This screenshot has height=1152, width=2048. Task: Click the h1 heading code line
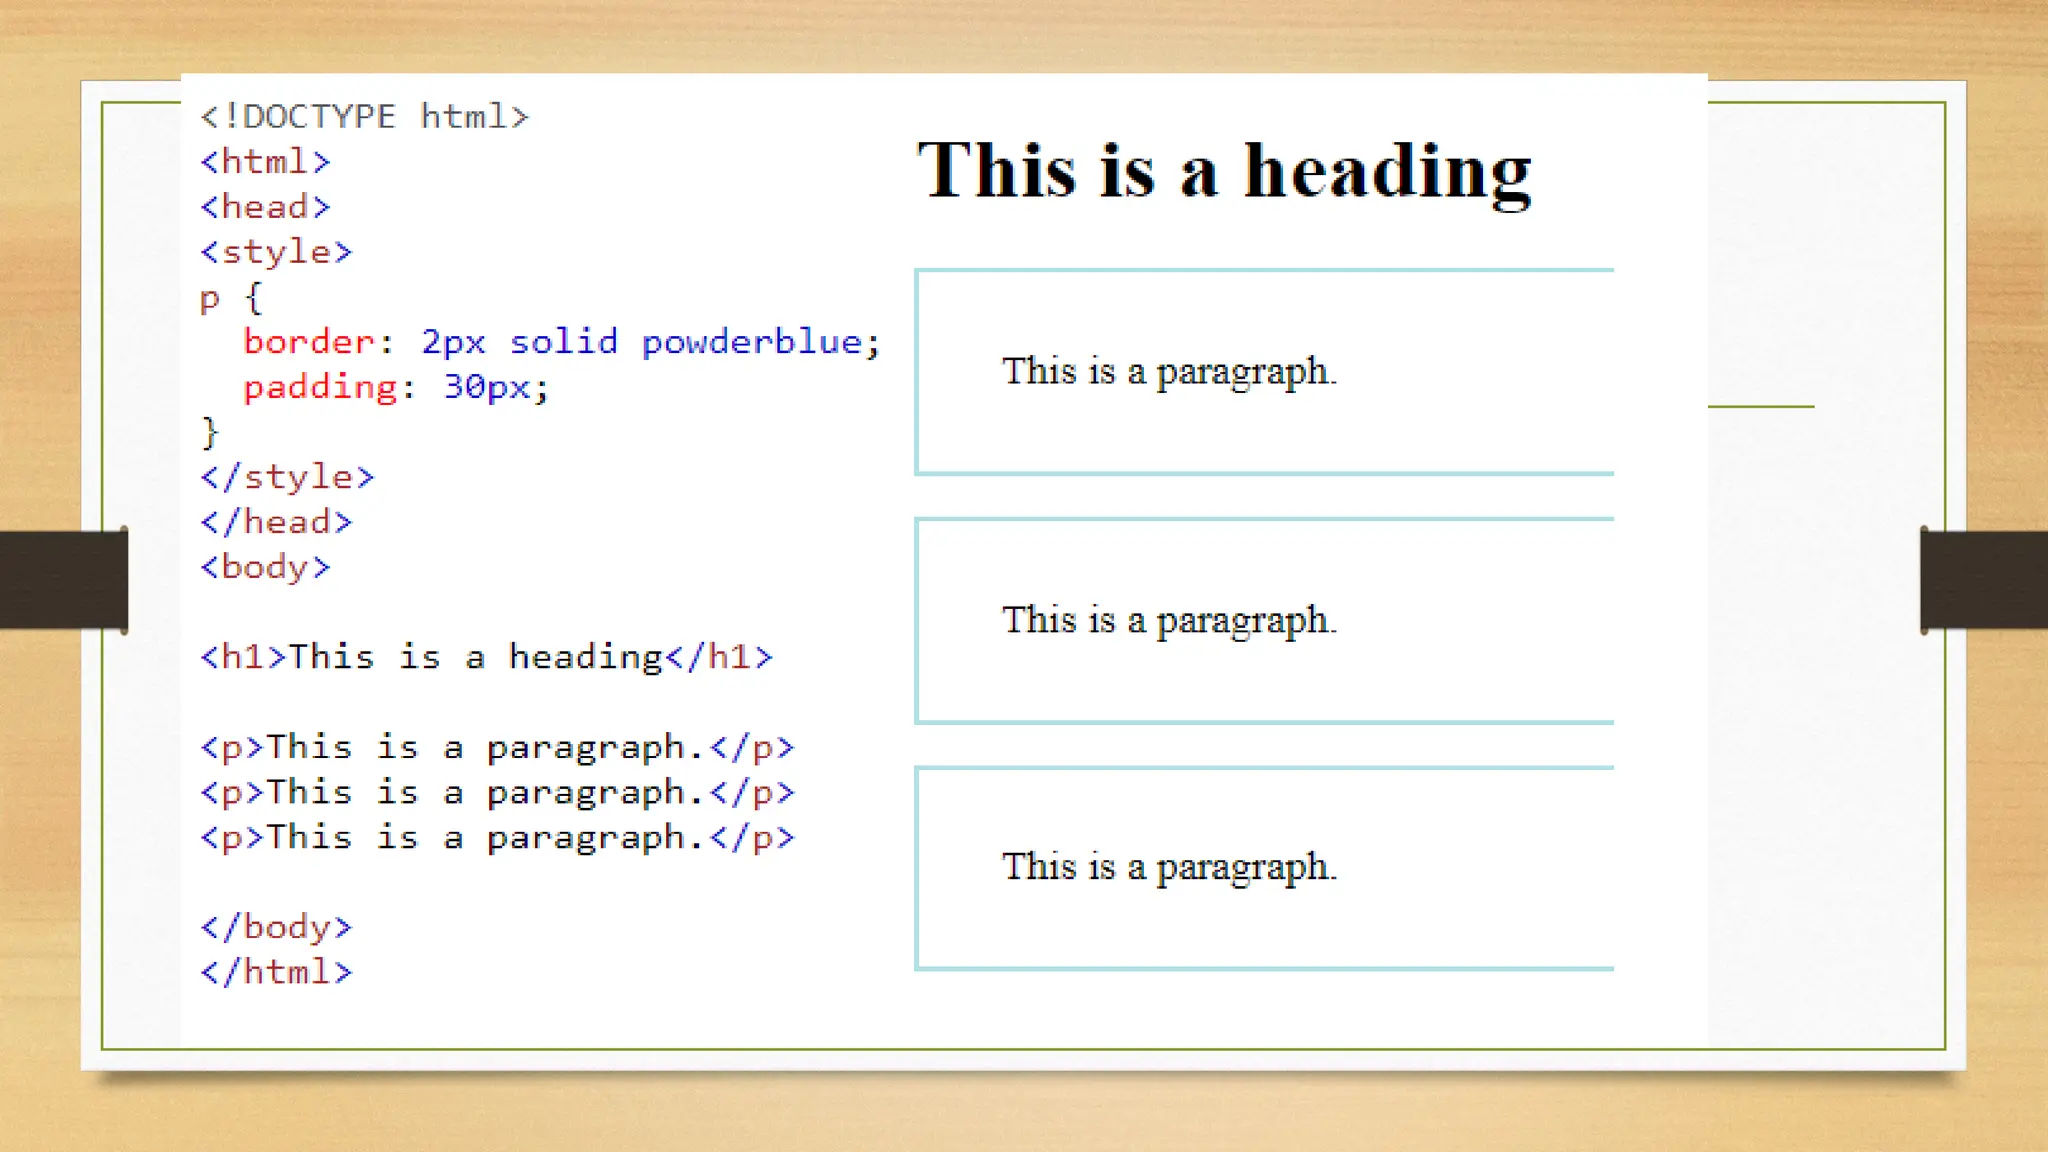pos(486,657)
